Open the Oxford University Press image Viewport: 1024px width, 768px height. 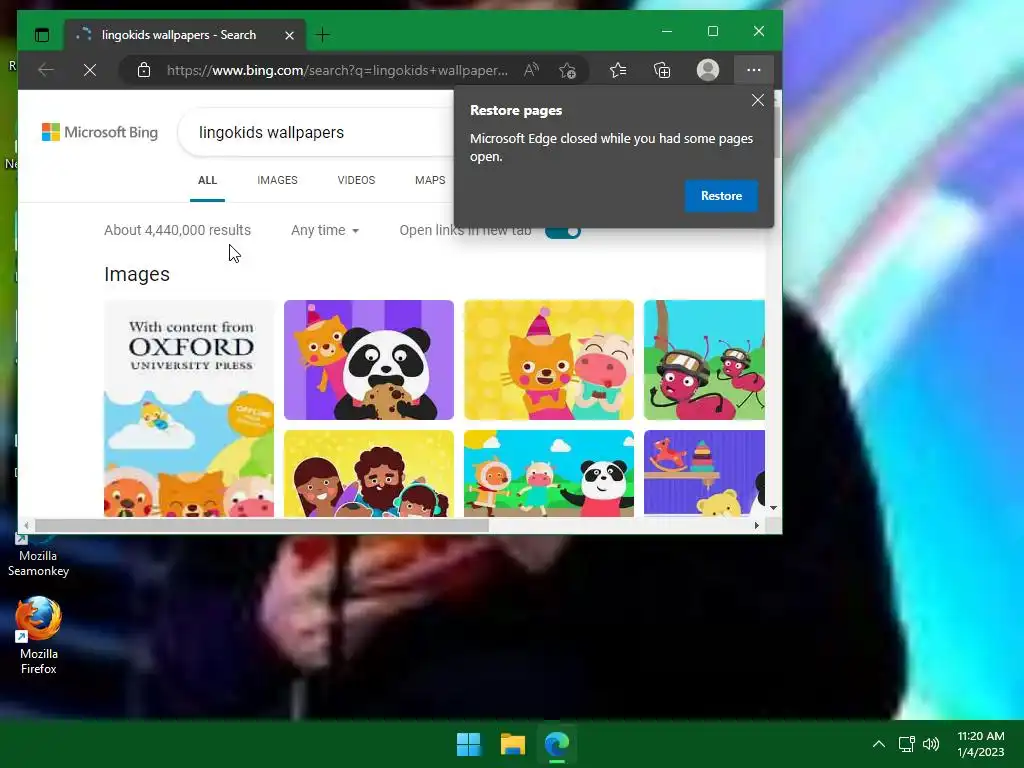[x=189, y=409]
